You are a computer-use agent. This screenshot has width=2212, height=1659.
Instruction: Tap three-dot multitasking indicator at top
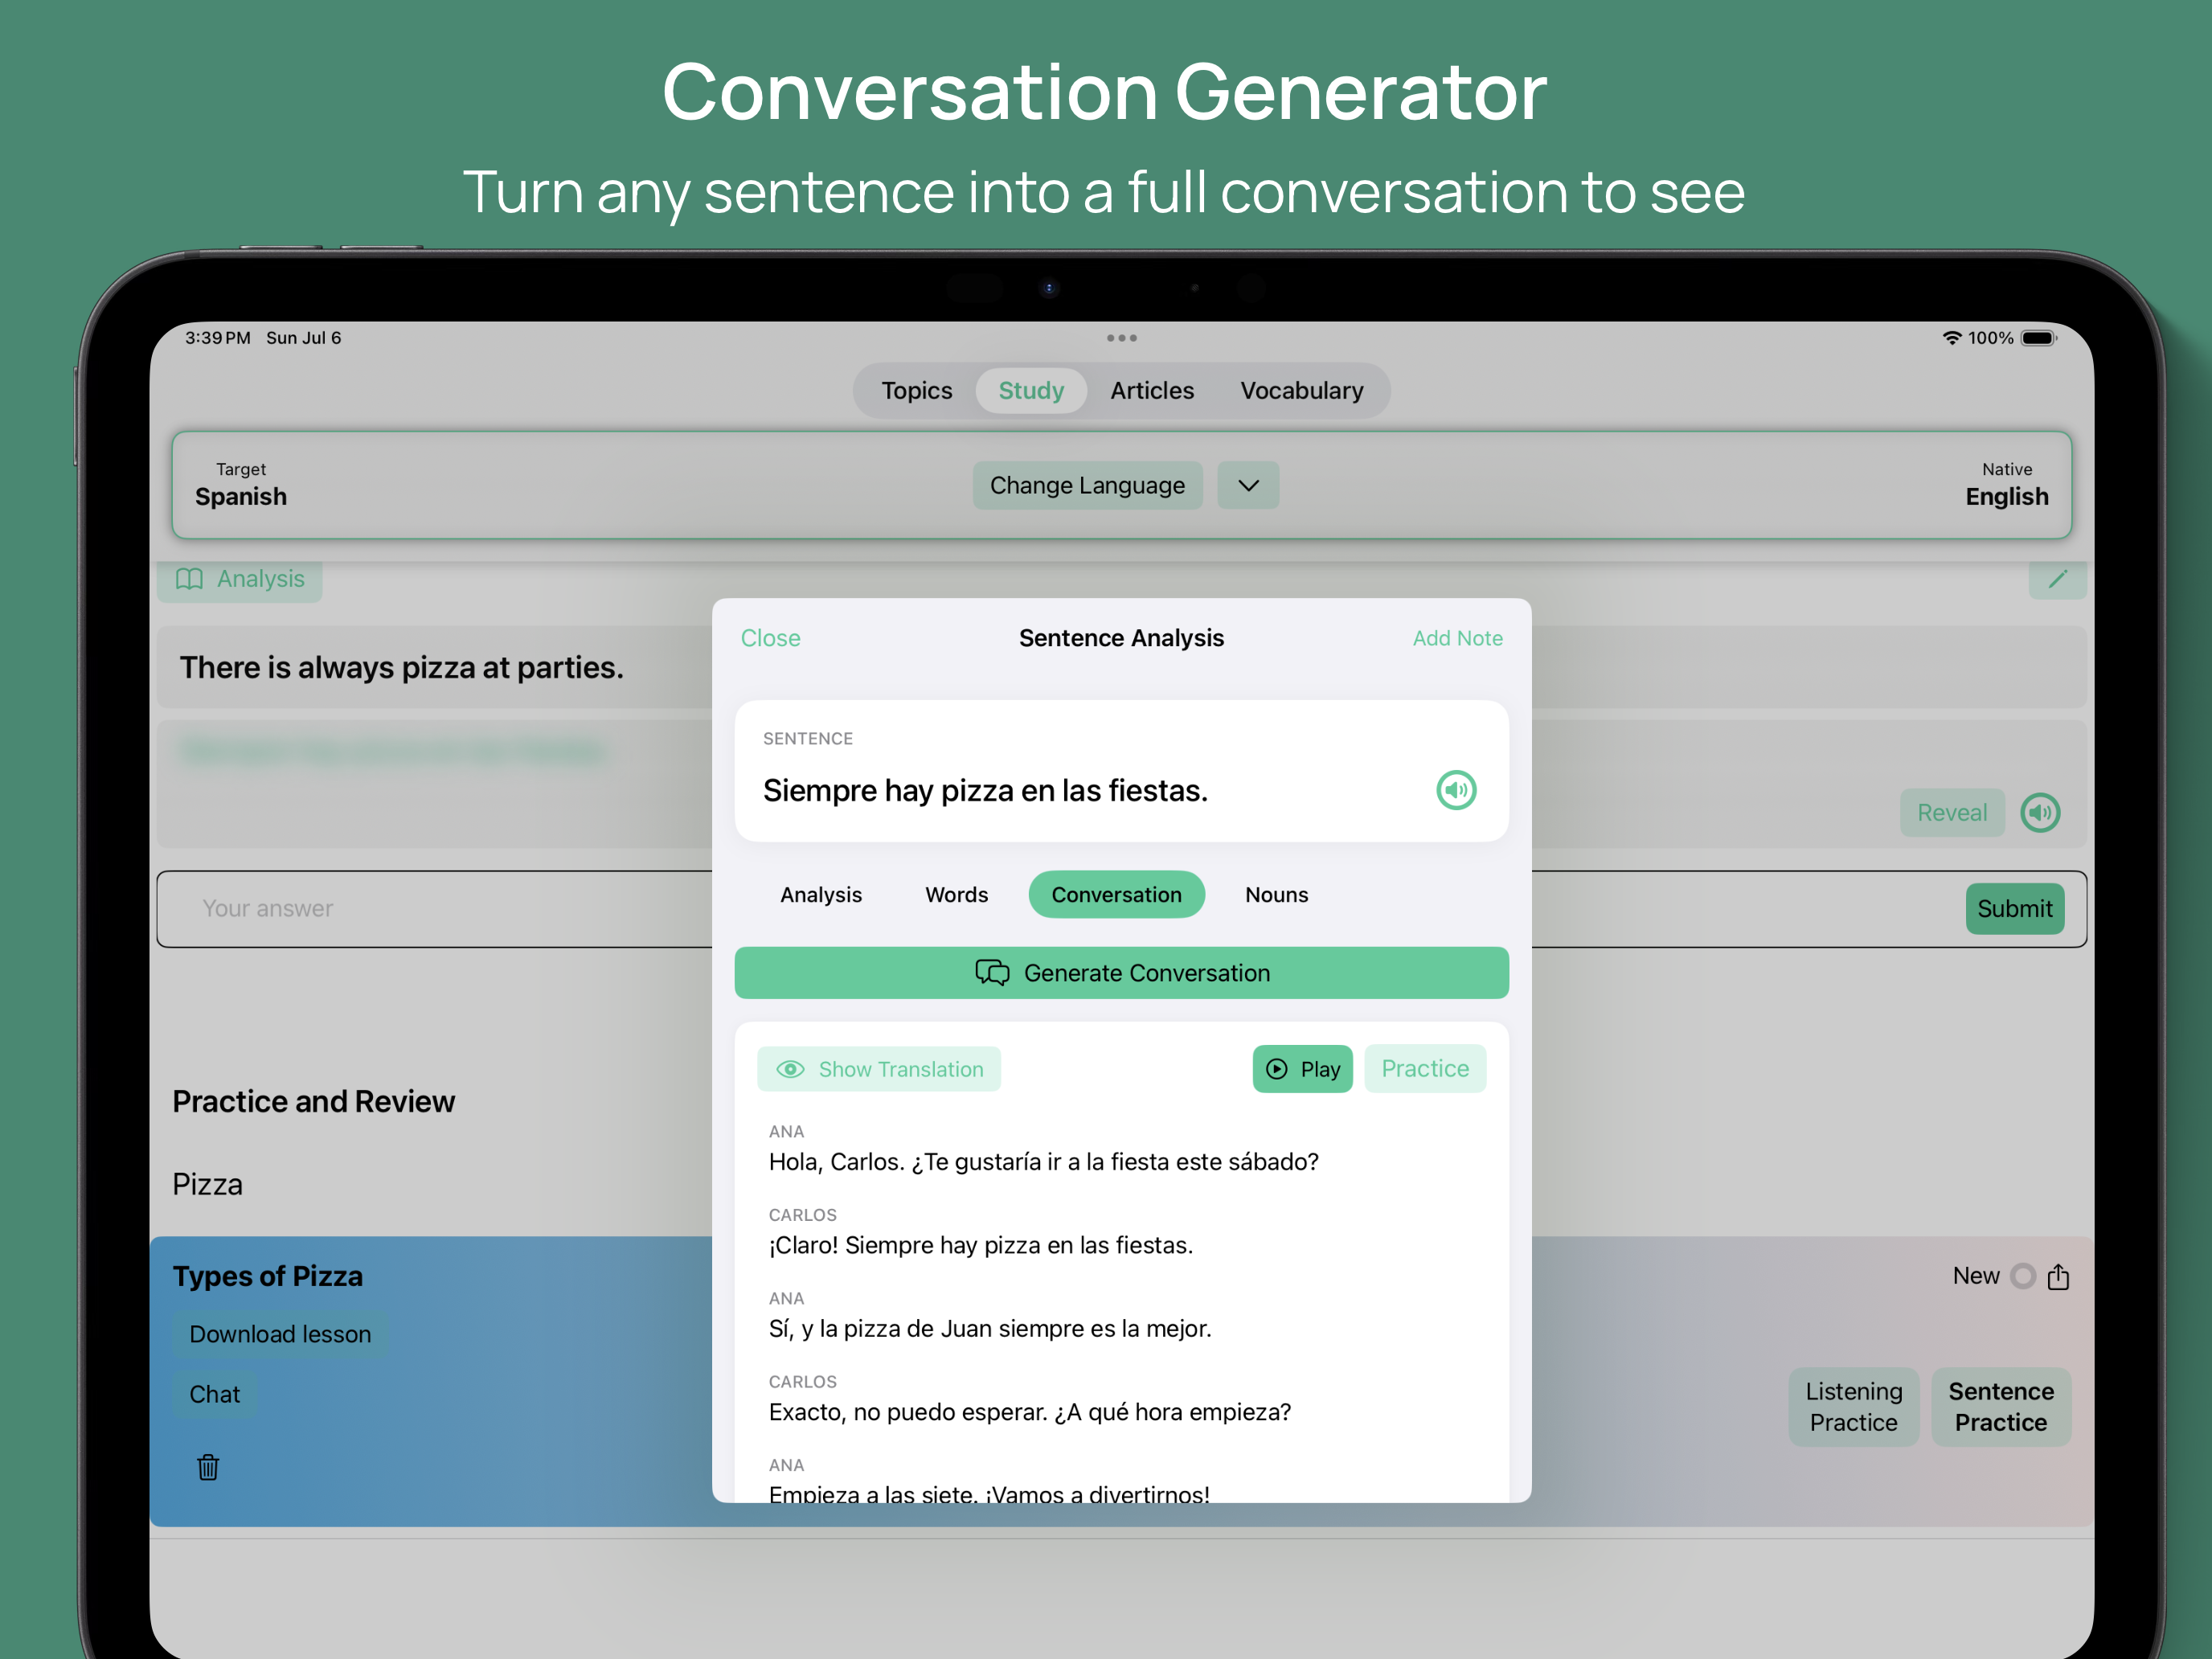[1121, 338]
